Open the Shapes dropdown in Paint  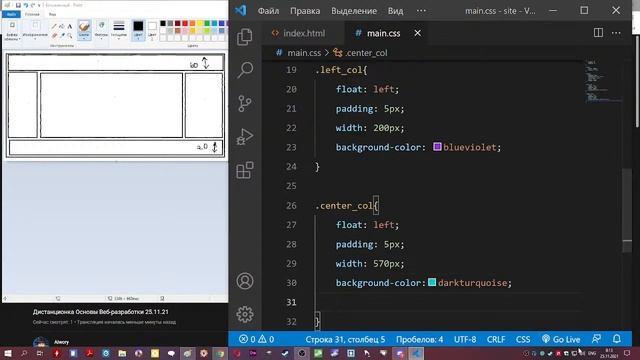(101, 31)
